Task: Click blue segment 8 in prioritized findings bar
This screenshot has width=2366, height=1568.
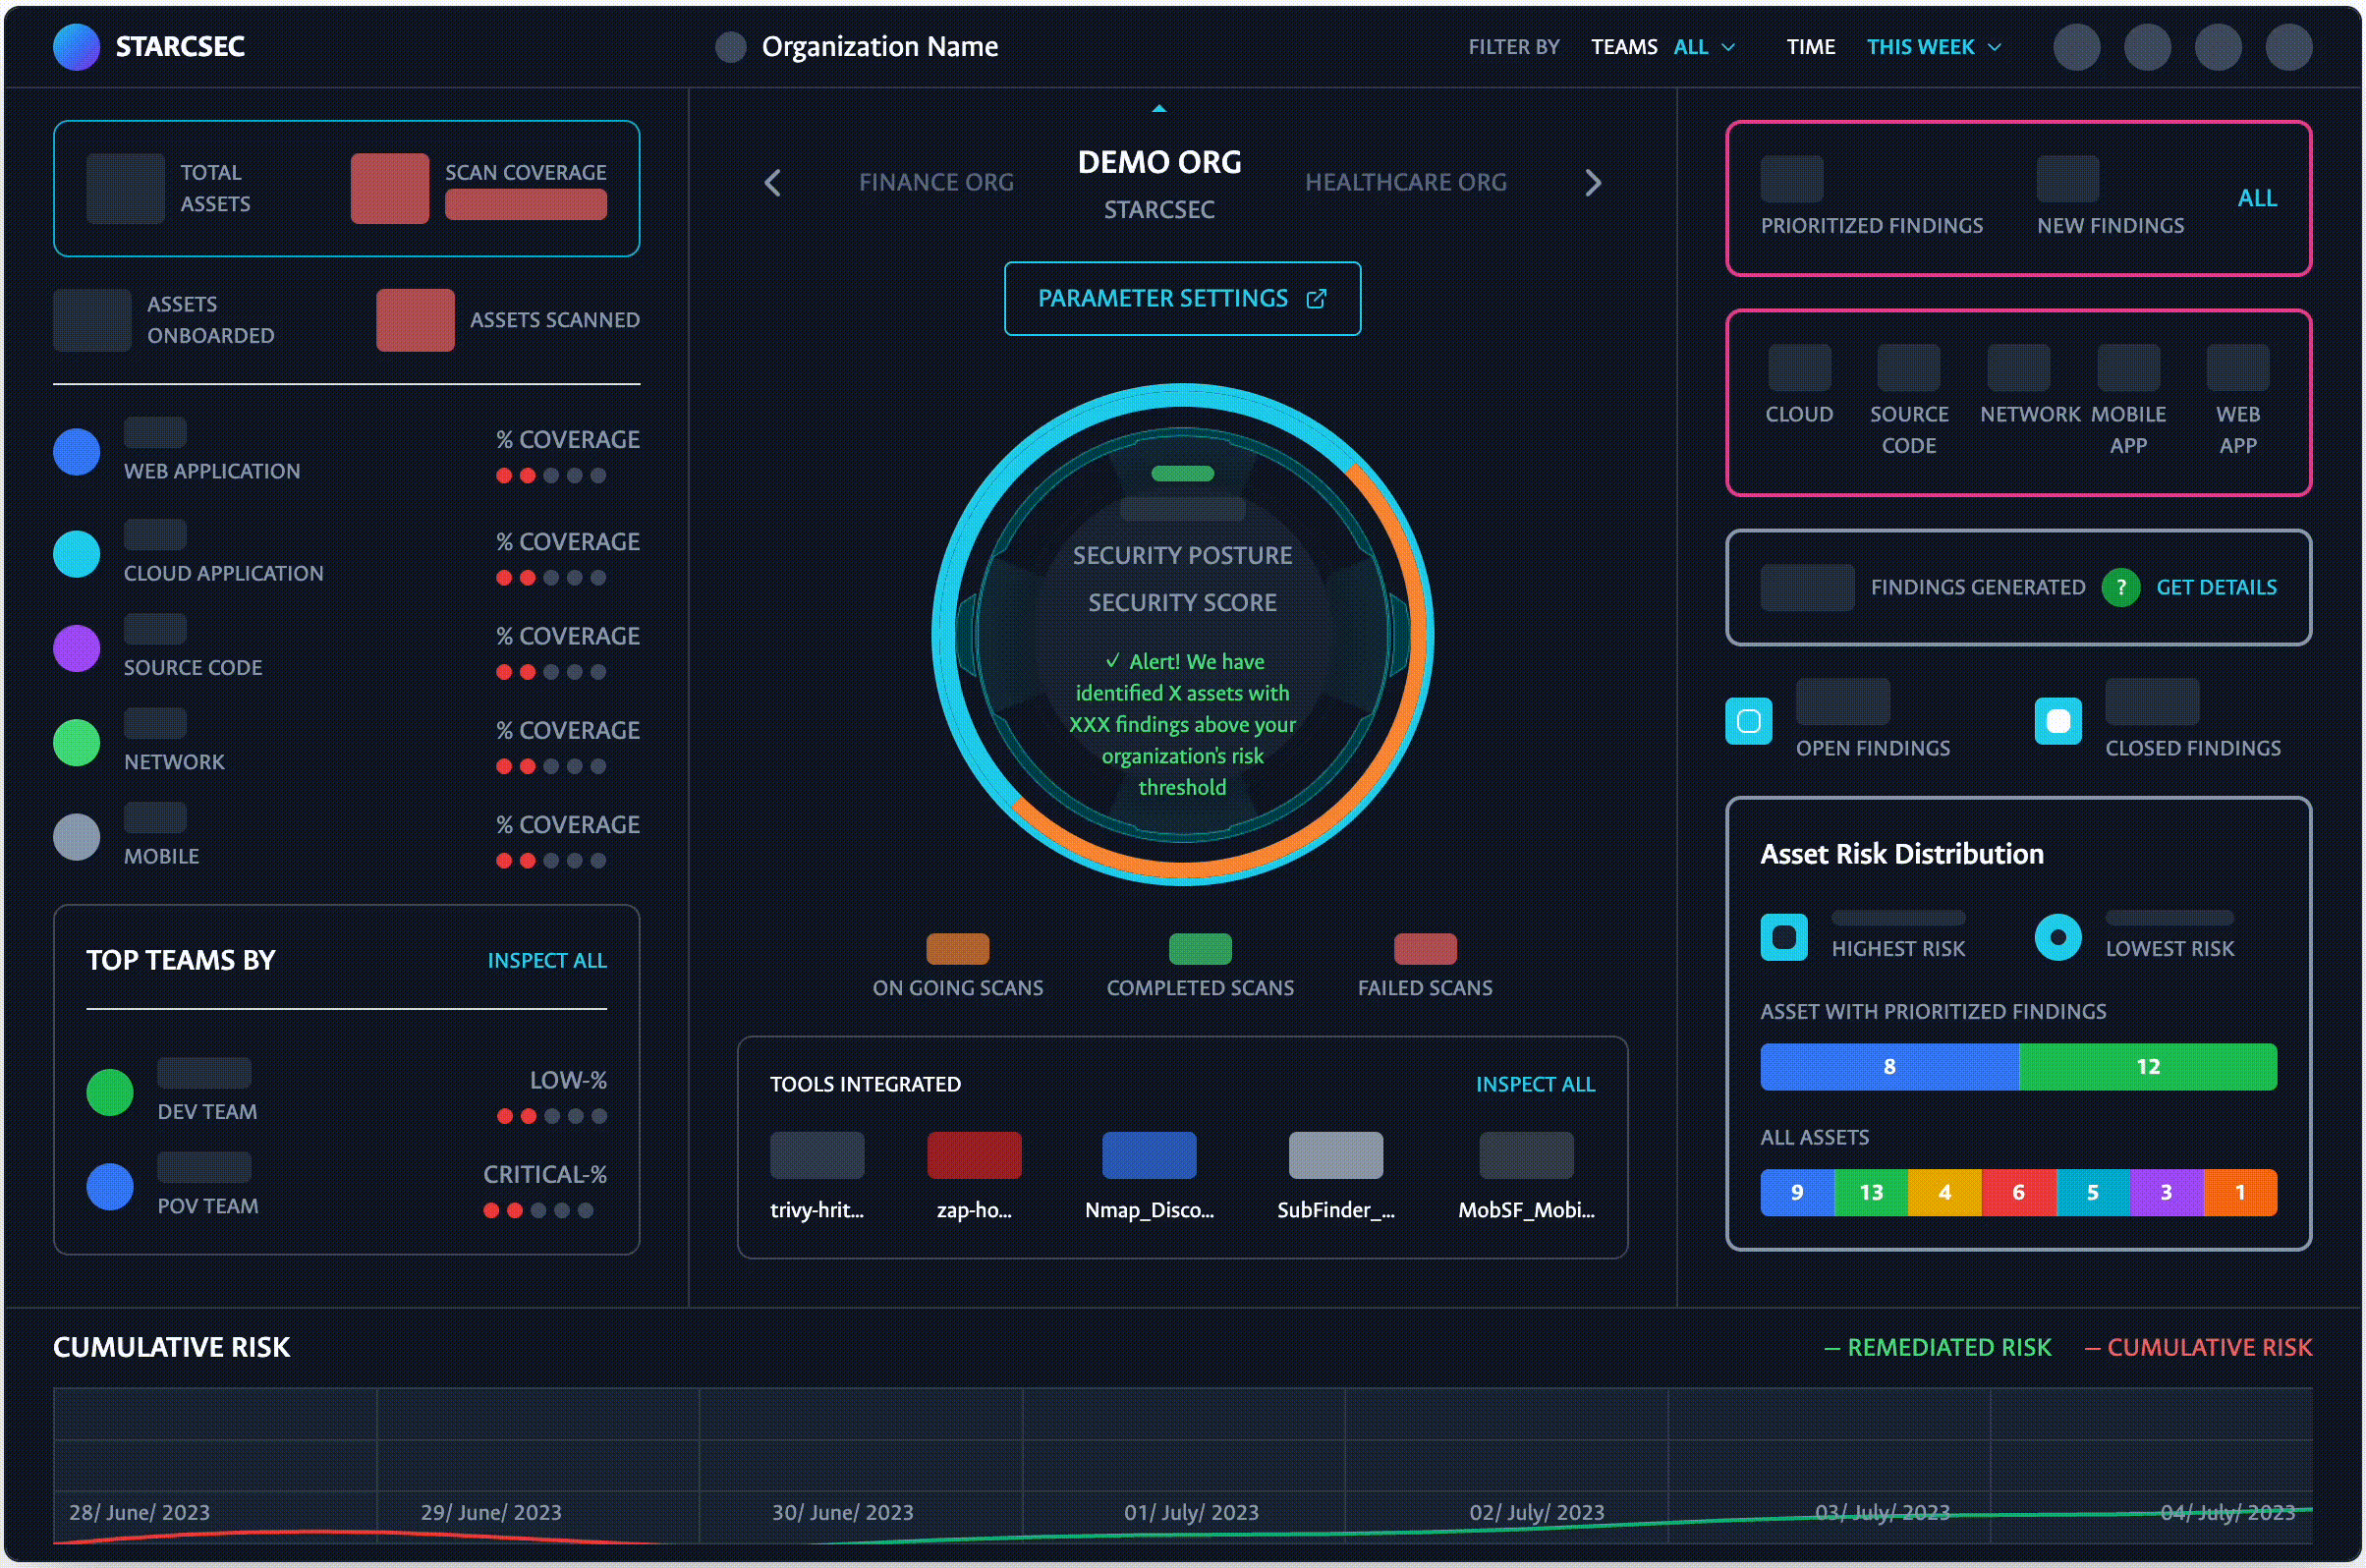Action: coord(1890,1066)
